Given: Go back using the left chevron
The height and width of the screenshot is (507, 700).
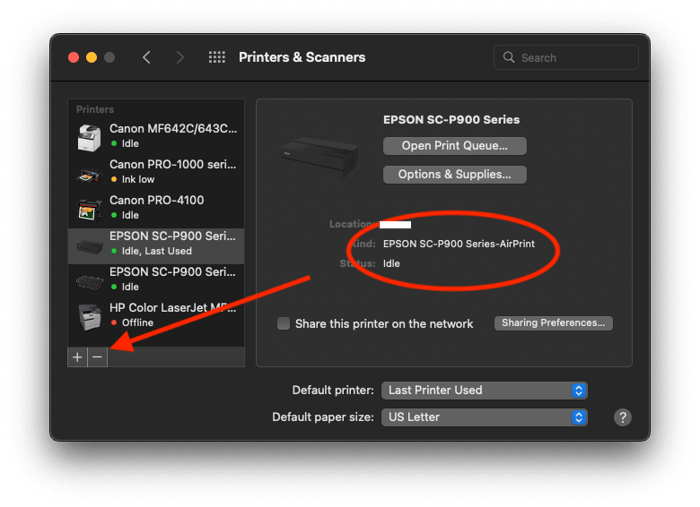Looking at the screenshot, I should tap(147, 58).
